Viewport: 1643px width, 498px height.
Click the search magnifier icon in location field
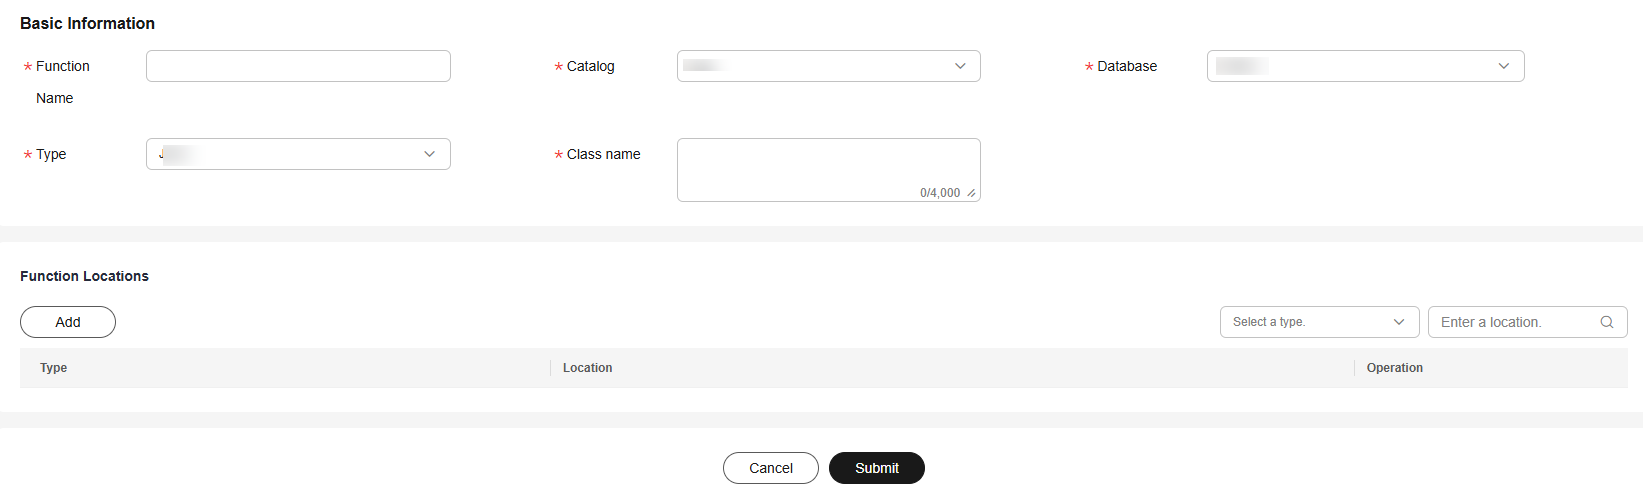click(1606, 322)
